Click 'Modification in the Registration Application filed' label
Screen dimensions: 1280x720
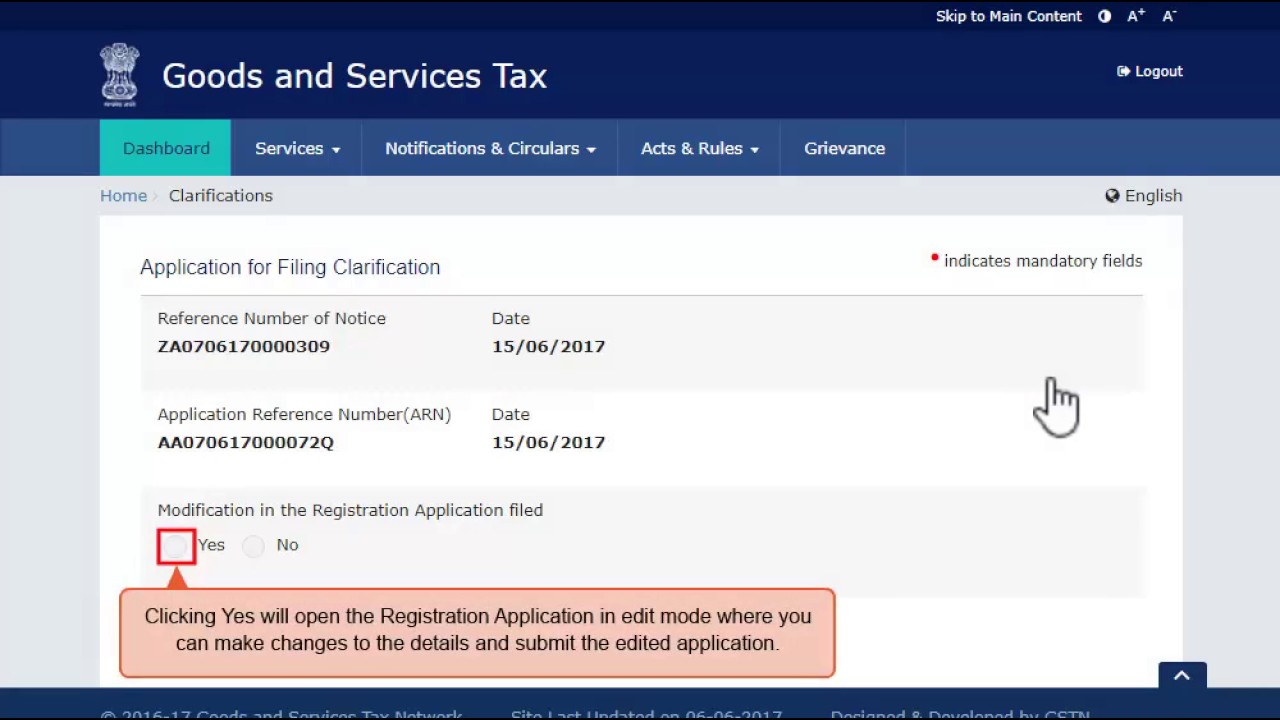click(x=350, y=510)
